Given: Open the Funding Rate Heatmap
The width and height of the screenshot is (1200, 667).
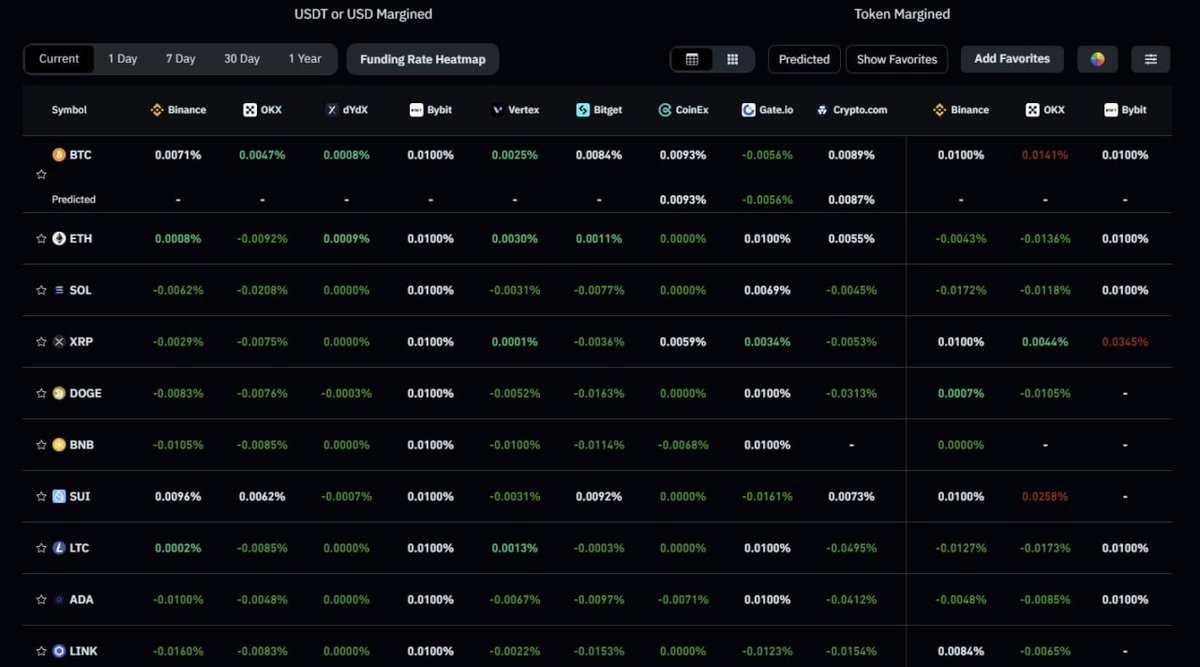Looking at the screenshot, I should [423, 59].
